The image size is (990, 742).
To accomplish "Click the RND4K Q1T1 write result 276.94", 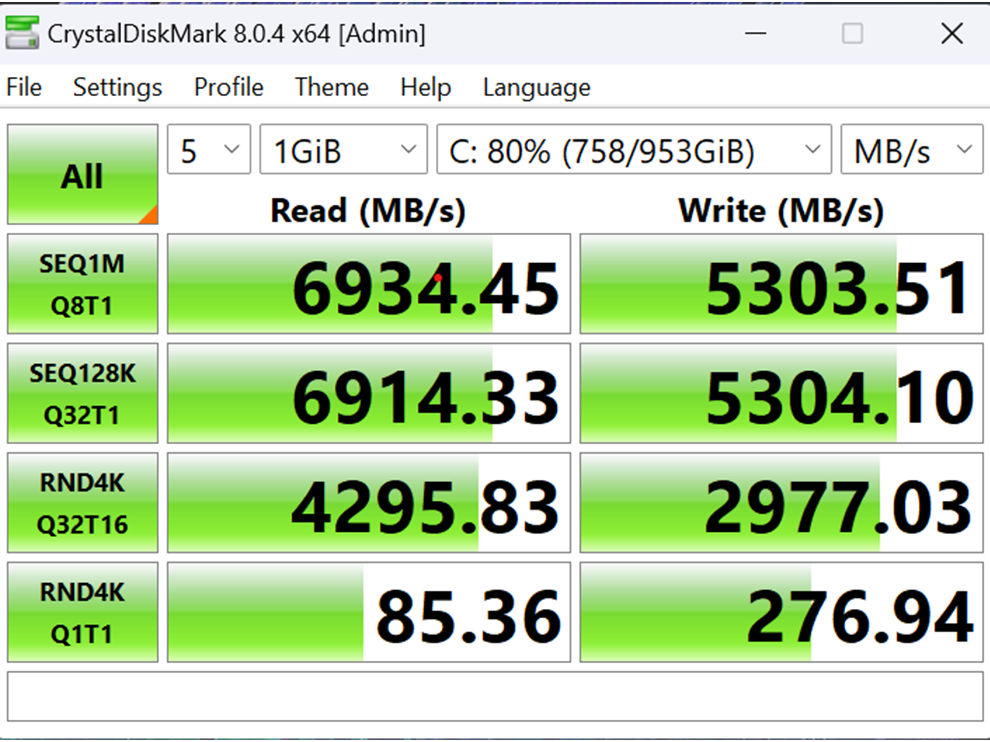I will tap(782, 613).
